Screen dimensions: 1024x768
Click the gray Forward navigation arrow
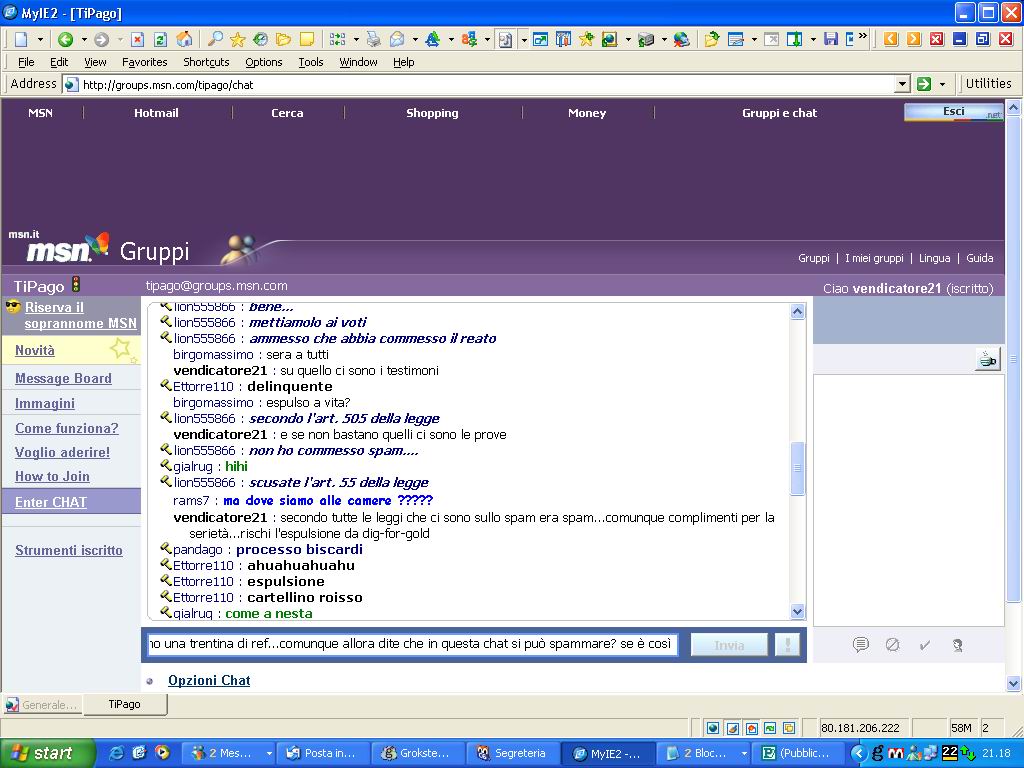pos(101,40)
